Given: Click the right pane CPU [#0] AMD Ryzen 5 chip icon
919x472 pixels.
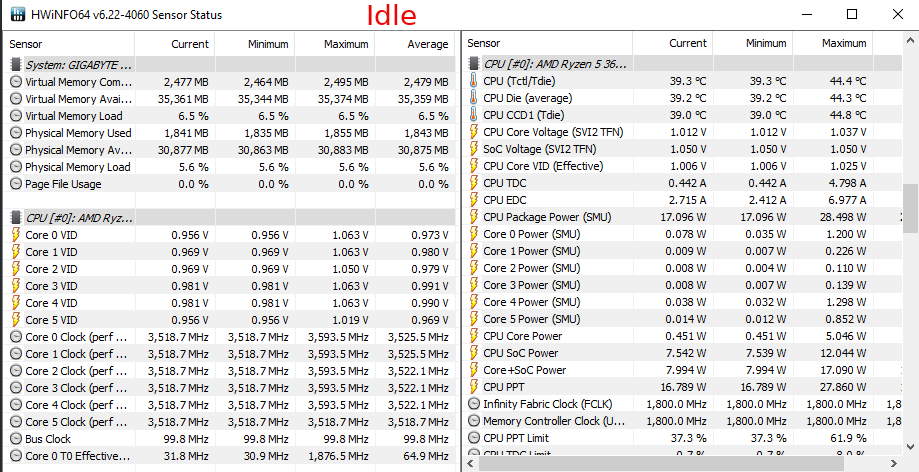Looking at the screenshot, I should click(x=474, y=63).
